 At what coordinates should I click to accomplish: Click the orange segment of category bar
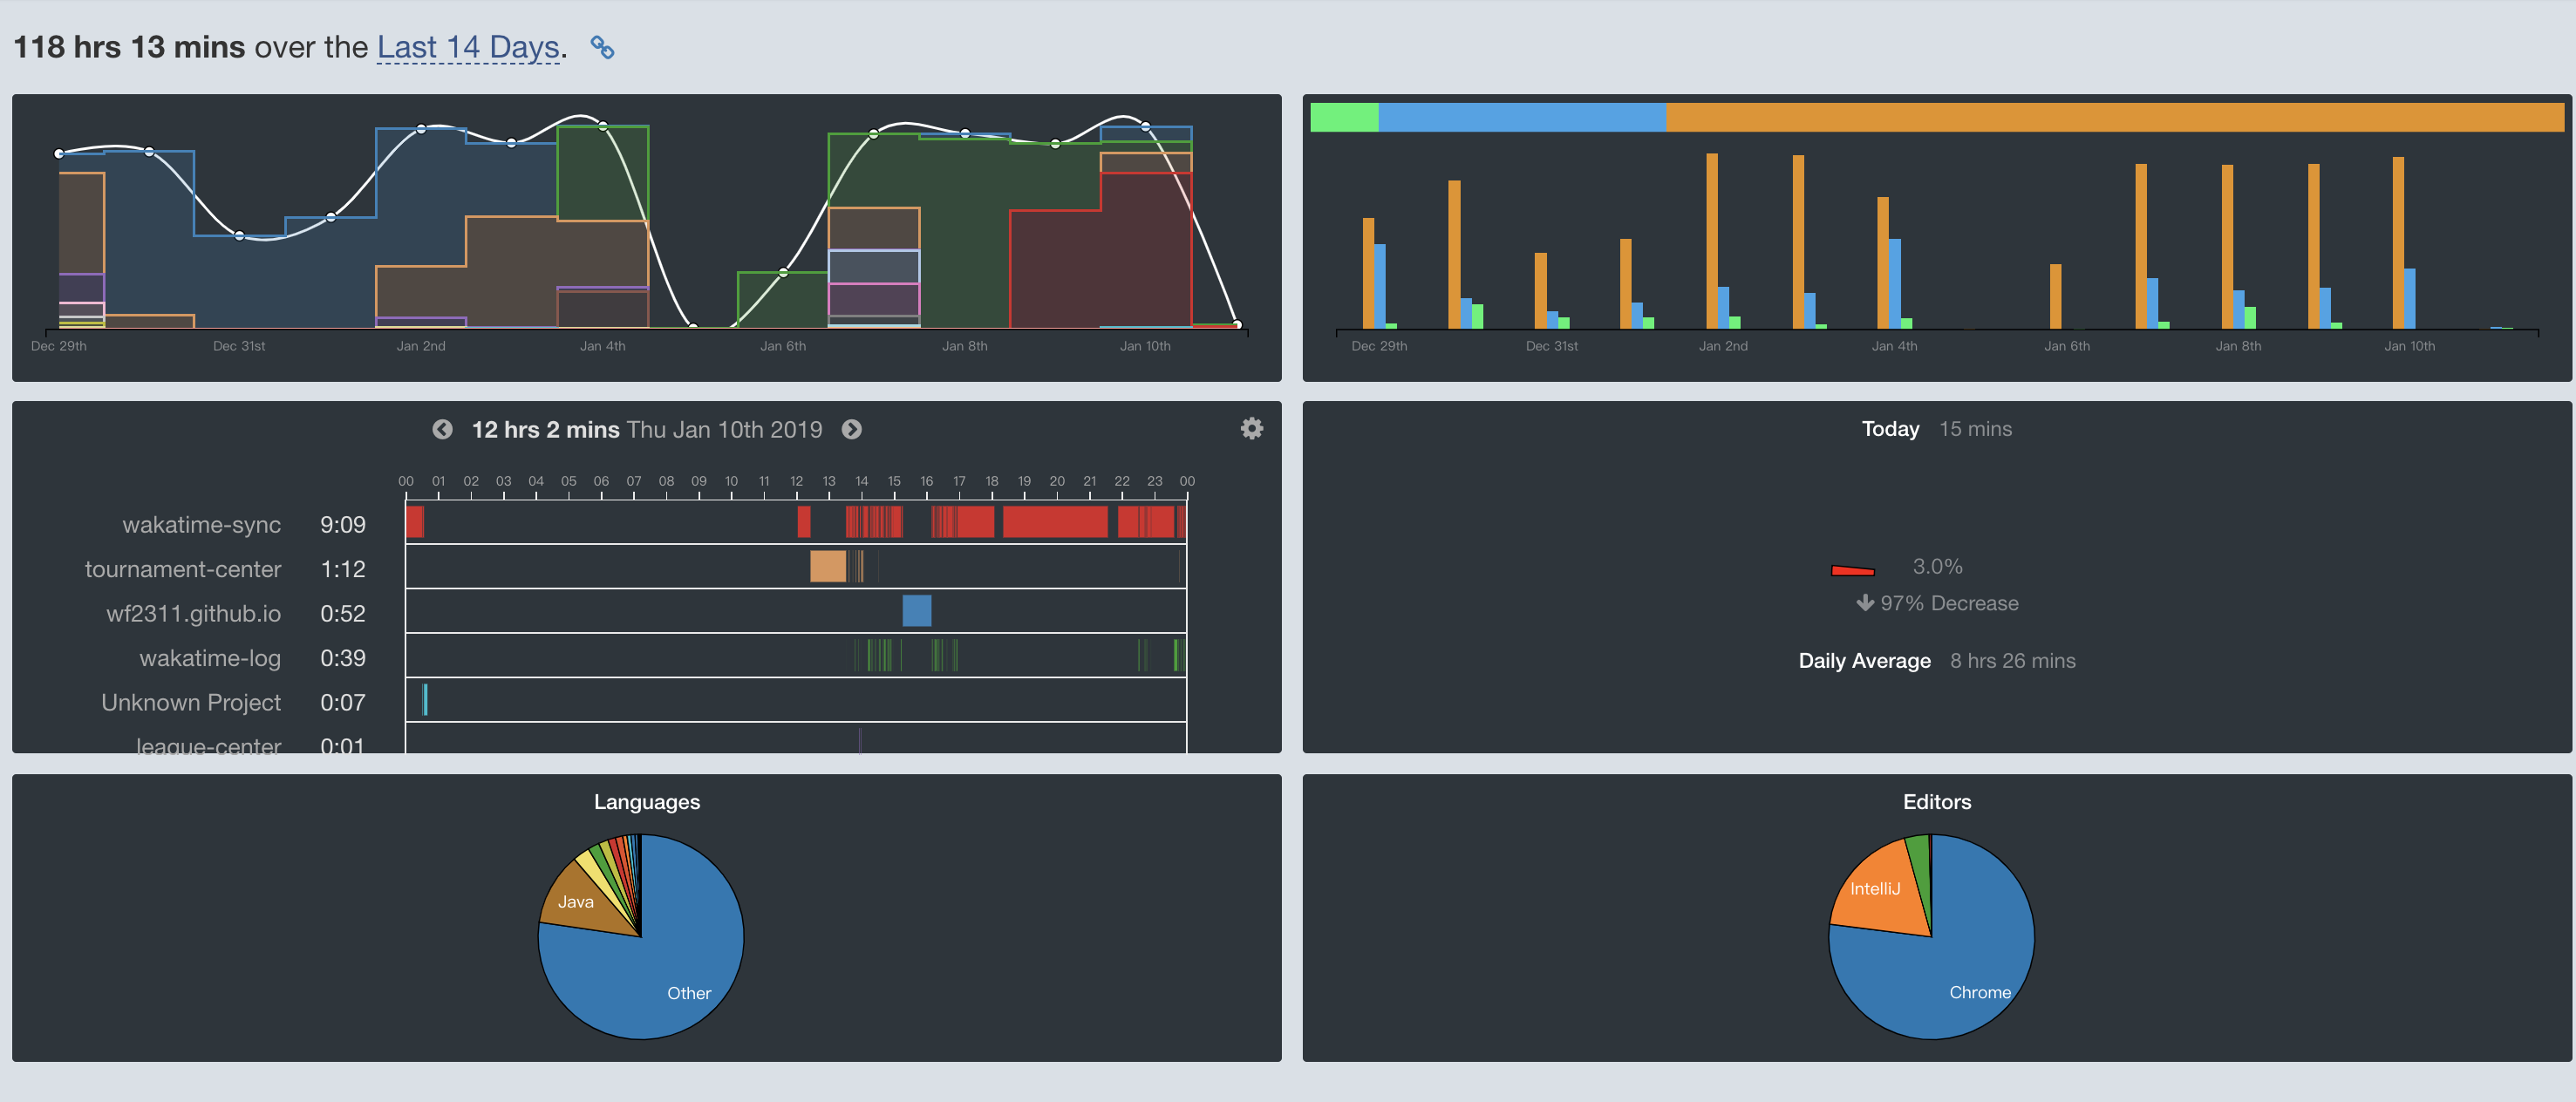[2114, 117]
